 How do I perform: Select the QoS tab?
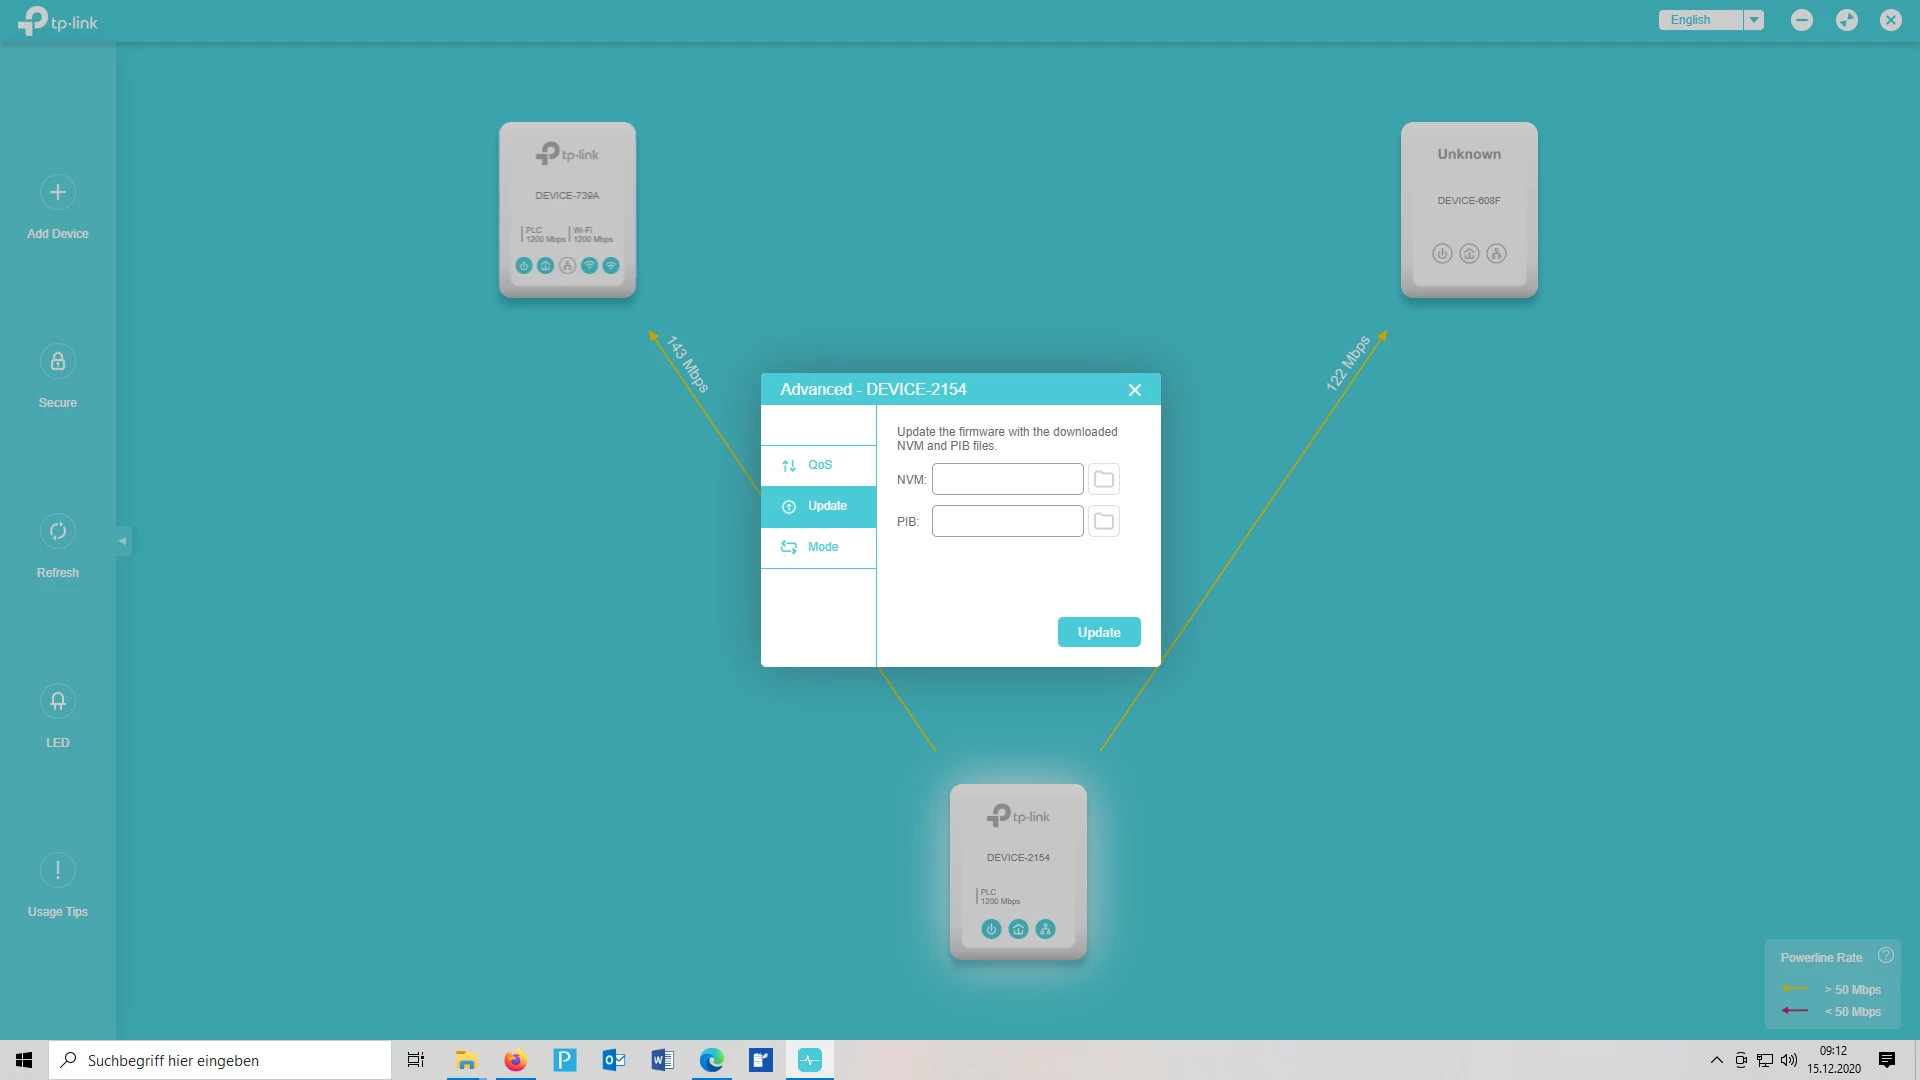tap(819, 465)
